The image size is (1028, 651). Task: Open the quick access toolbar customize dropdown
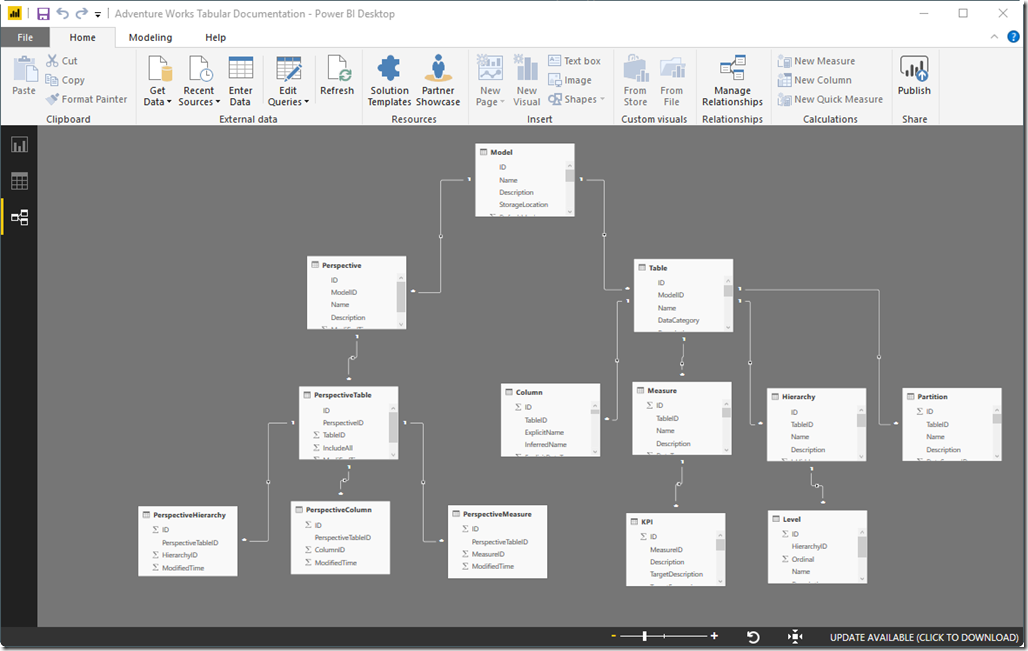[98, 14]
